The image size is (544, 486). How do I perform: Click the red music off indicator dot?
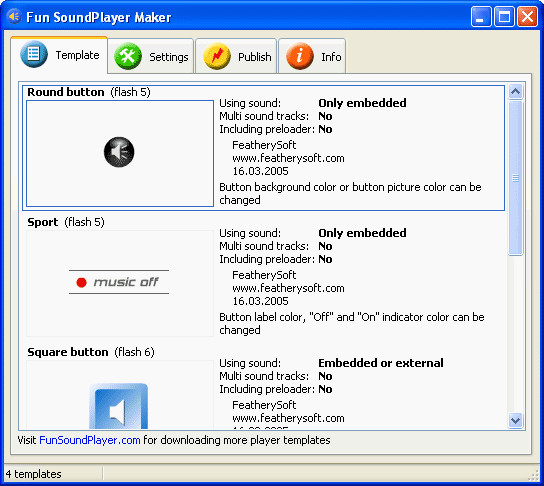tap(82, 282)
